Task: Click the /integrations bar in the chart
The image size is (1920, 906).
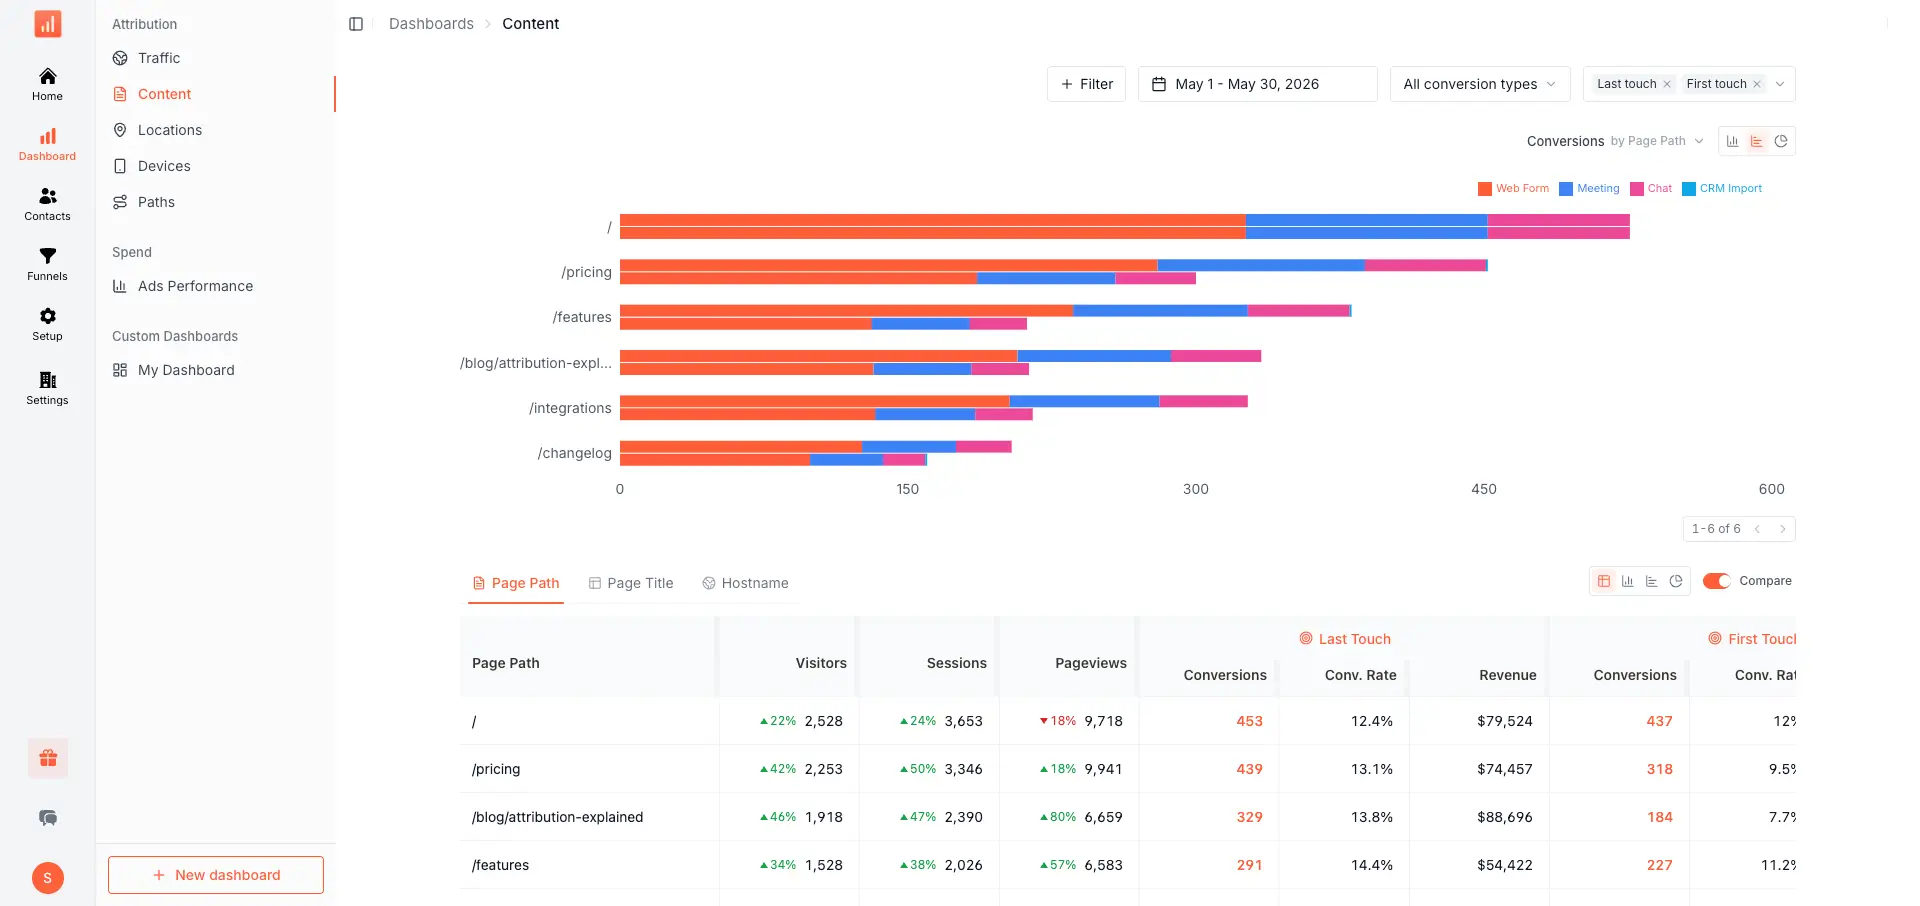Action: (x=933, y=408)
